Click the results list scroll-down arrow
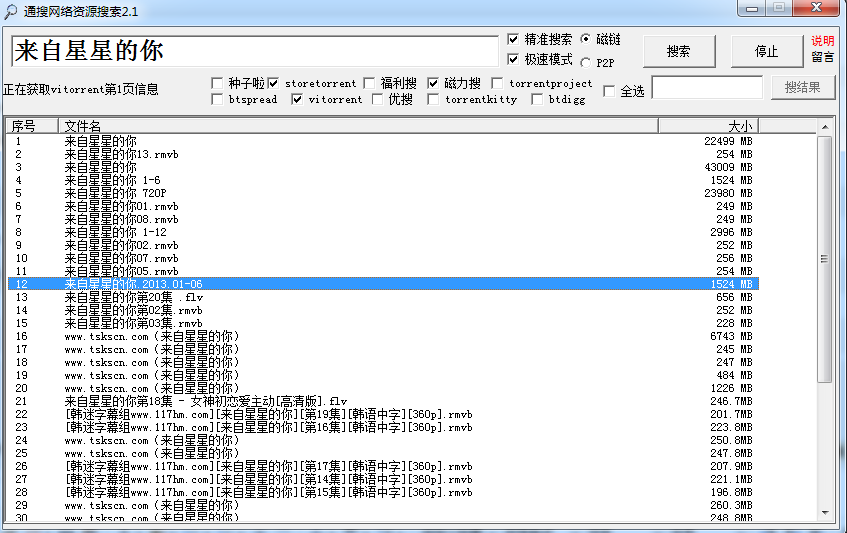Screen dimensions: 847x533 pos(825,513)
